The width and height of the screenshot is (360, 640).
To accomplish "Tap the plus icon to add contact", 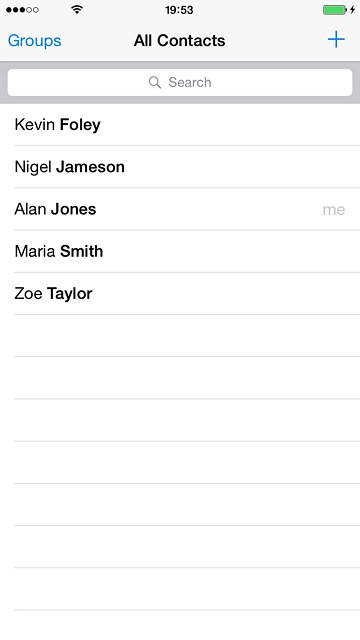I will [336, 40].
